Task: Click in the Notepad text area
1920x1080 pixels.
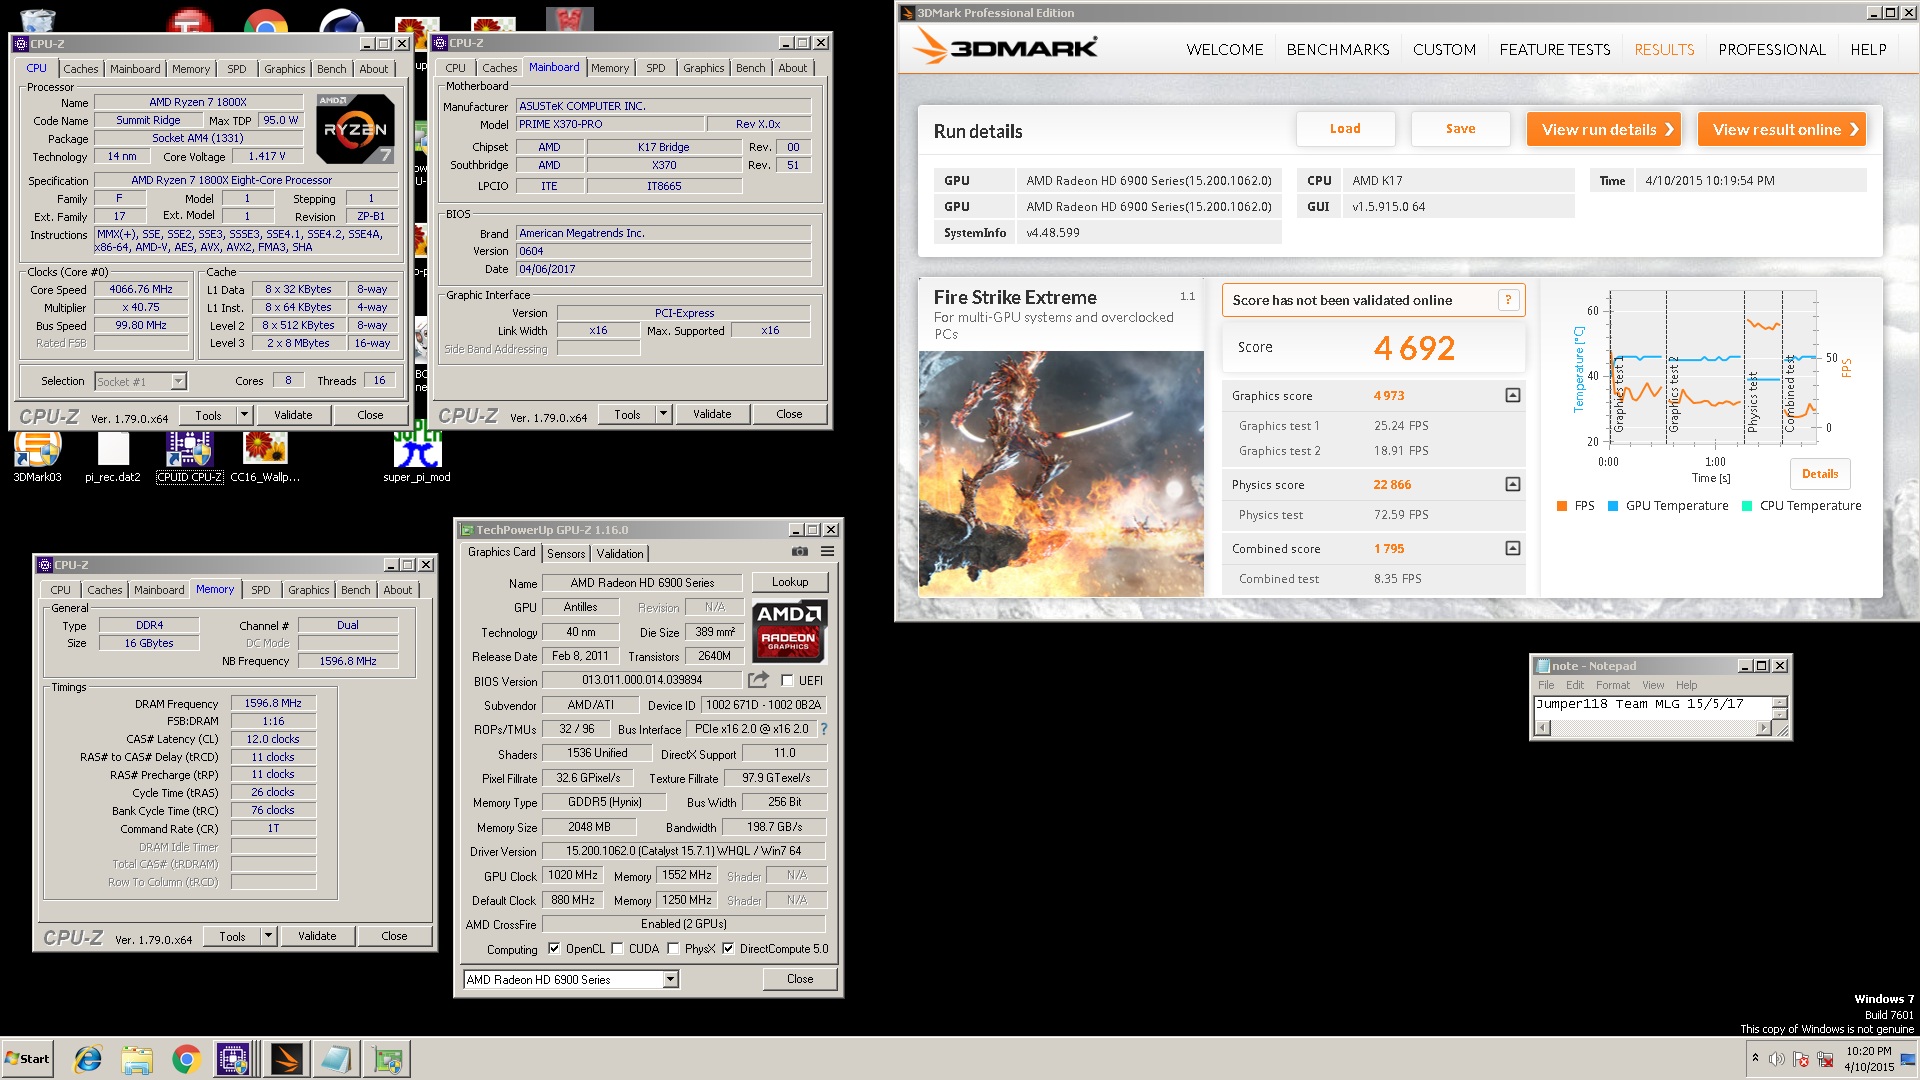Action: click(x=1652, y=707)
